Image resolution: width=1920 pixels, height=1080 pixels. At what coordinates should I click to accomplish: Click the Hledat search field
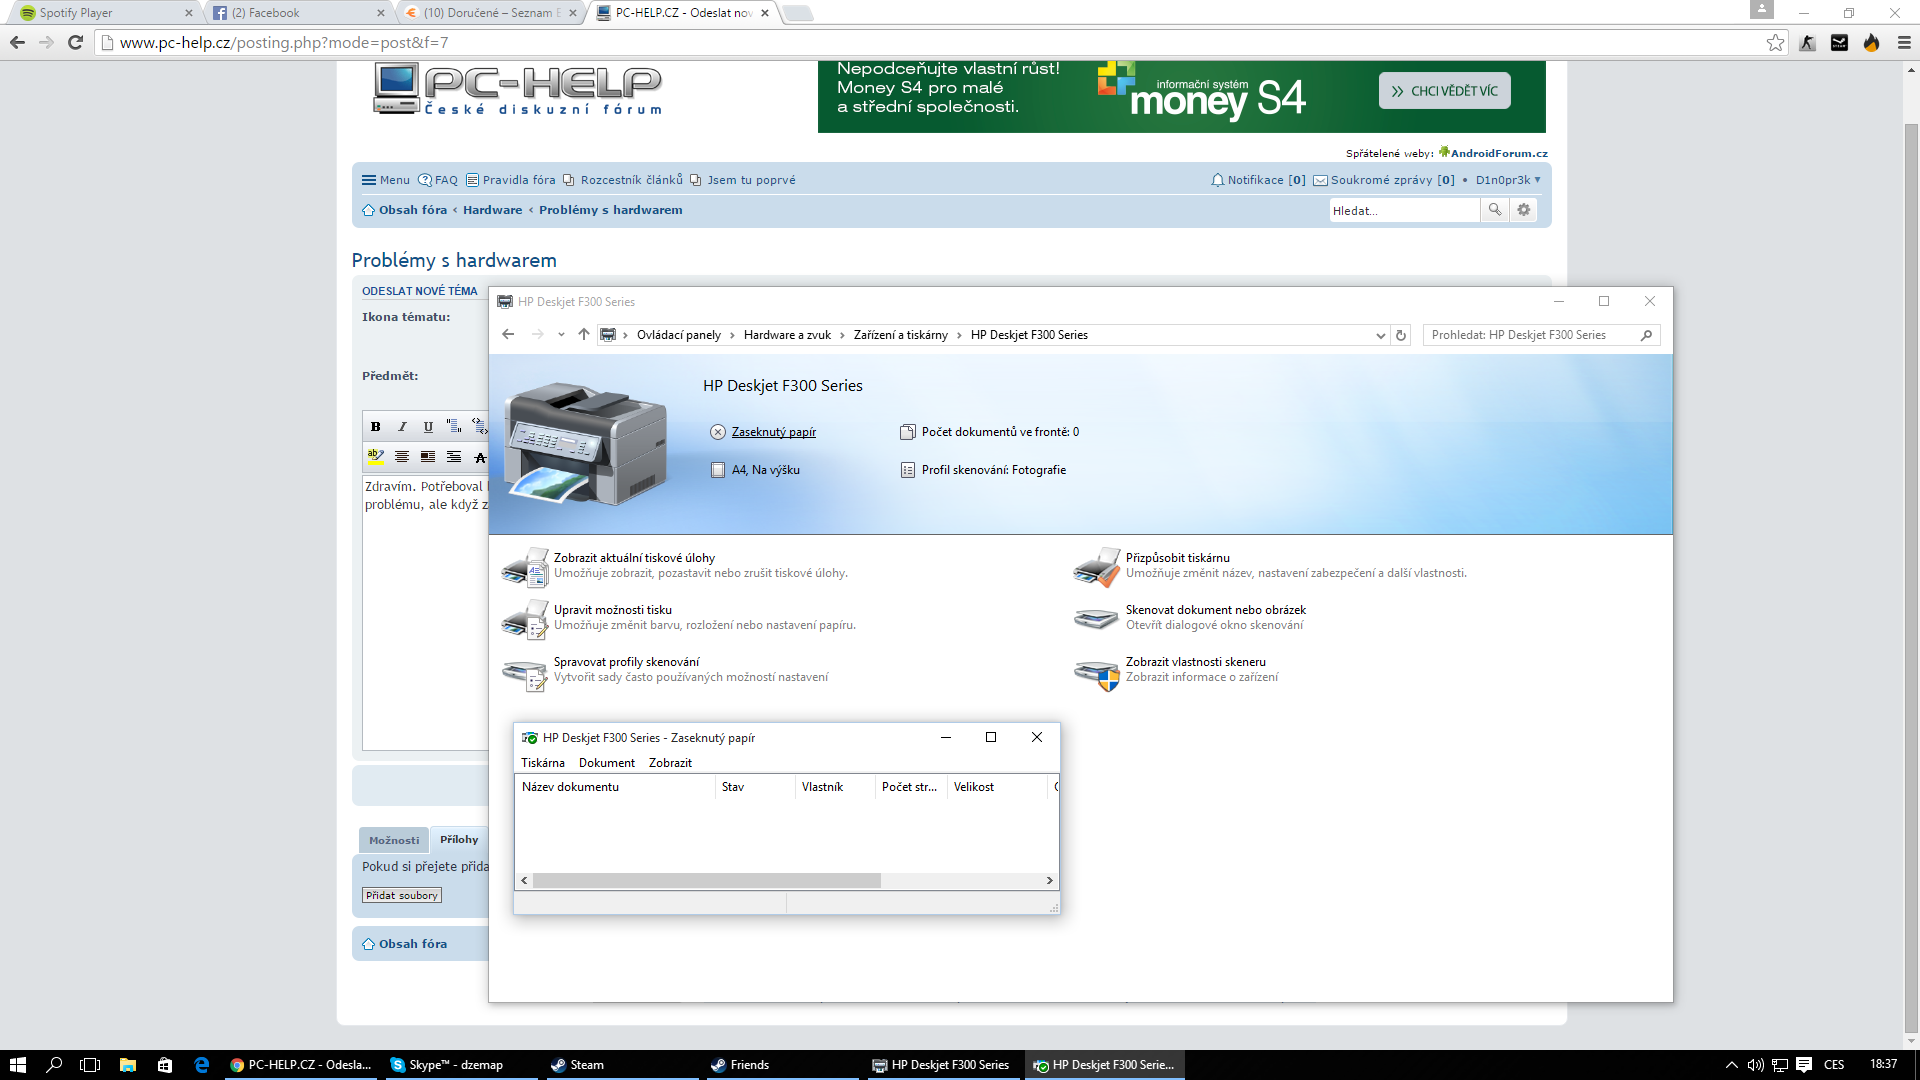click(x=1404, y=210)
